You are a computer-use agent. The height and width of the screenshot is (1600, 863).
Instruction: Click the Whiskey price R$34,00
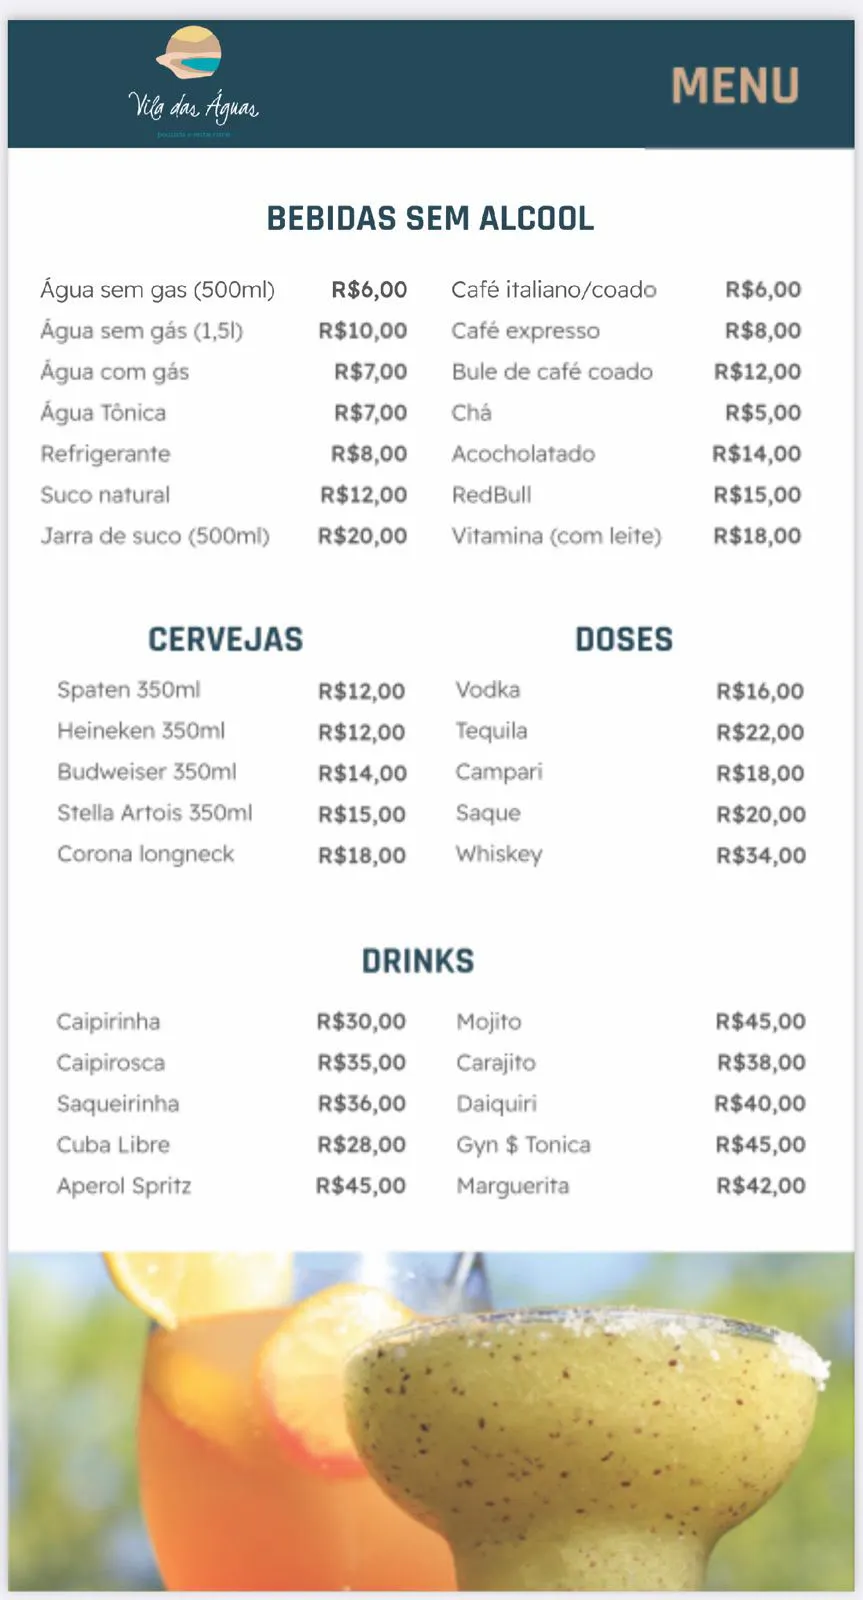[x=761, y=855]
